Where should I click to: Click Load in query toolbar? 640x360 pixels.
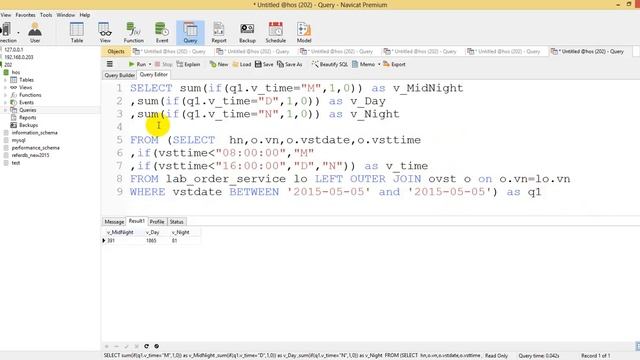242,64
